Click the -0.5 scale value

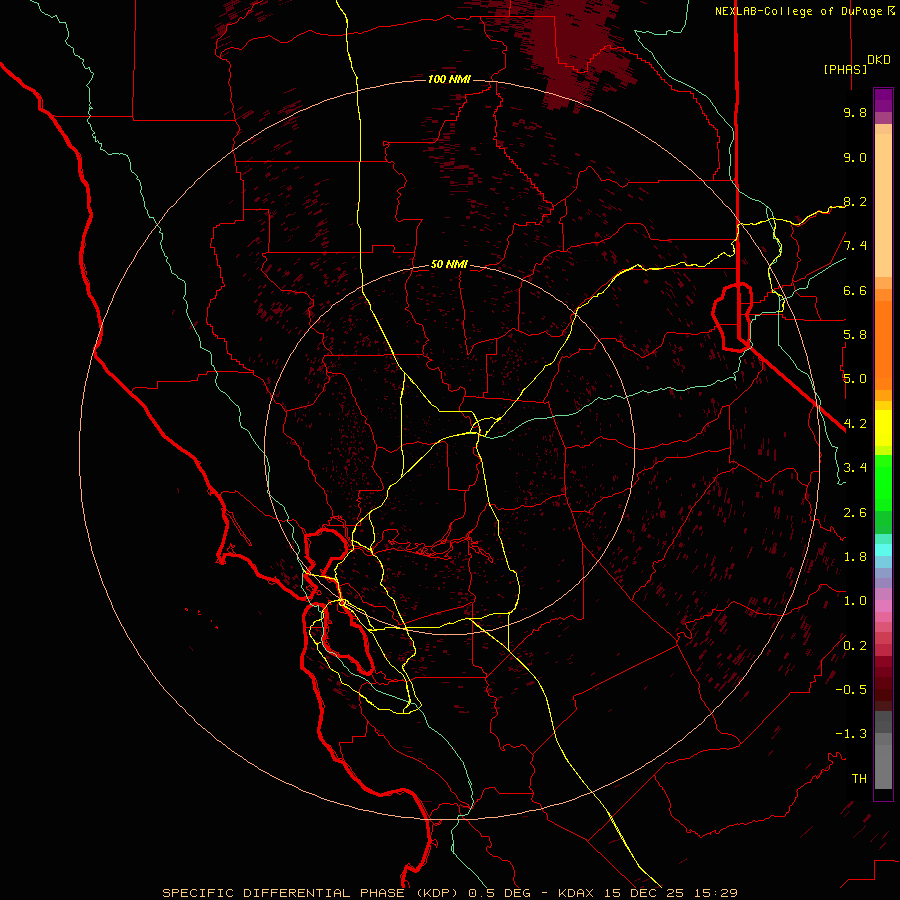click(851, 690)
